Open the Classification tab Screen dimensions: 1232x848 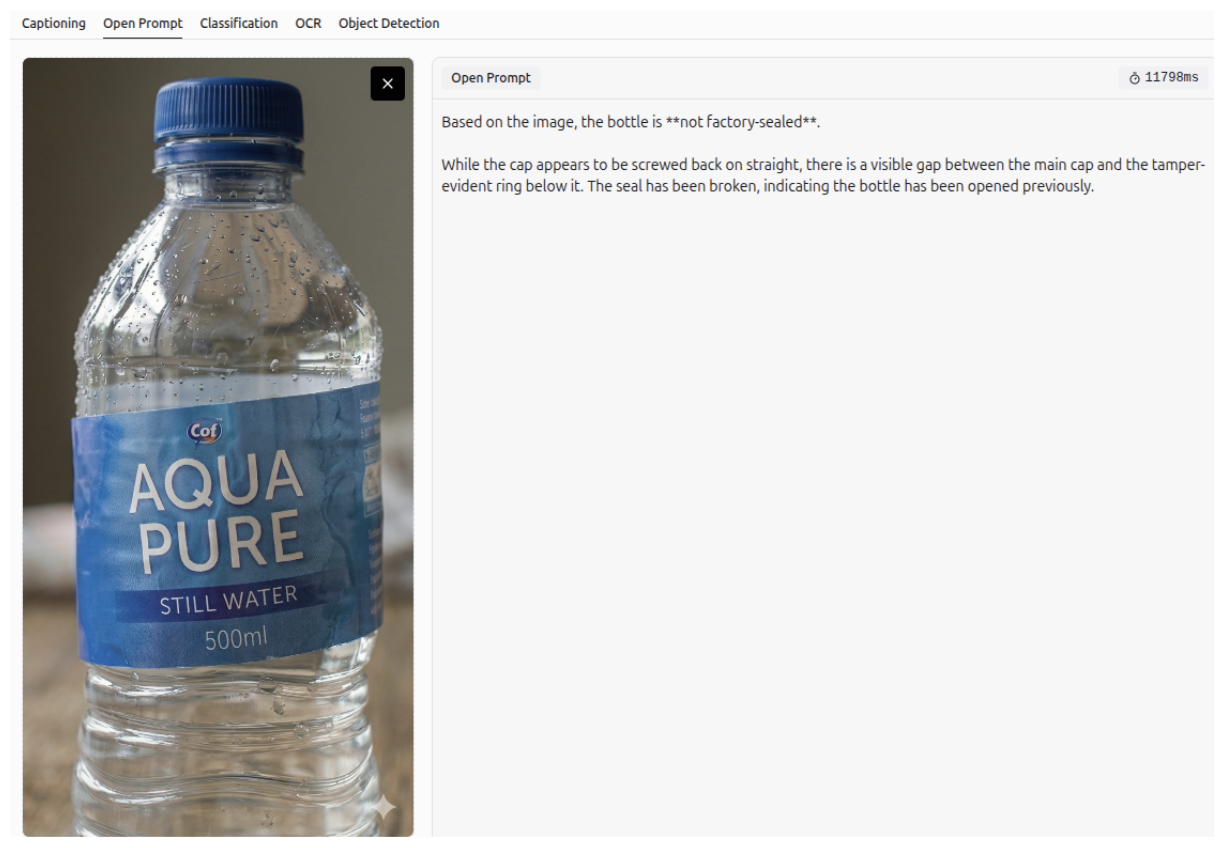[x=239, y=23]
